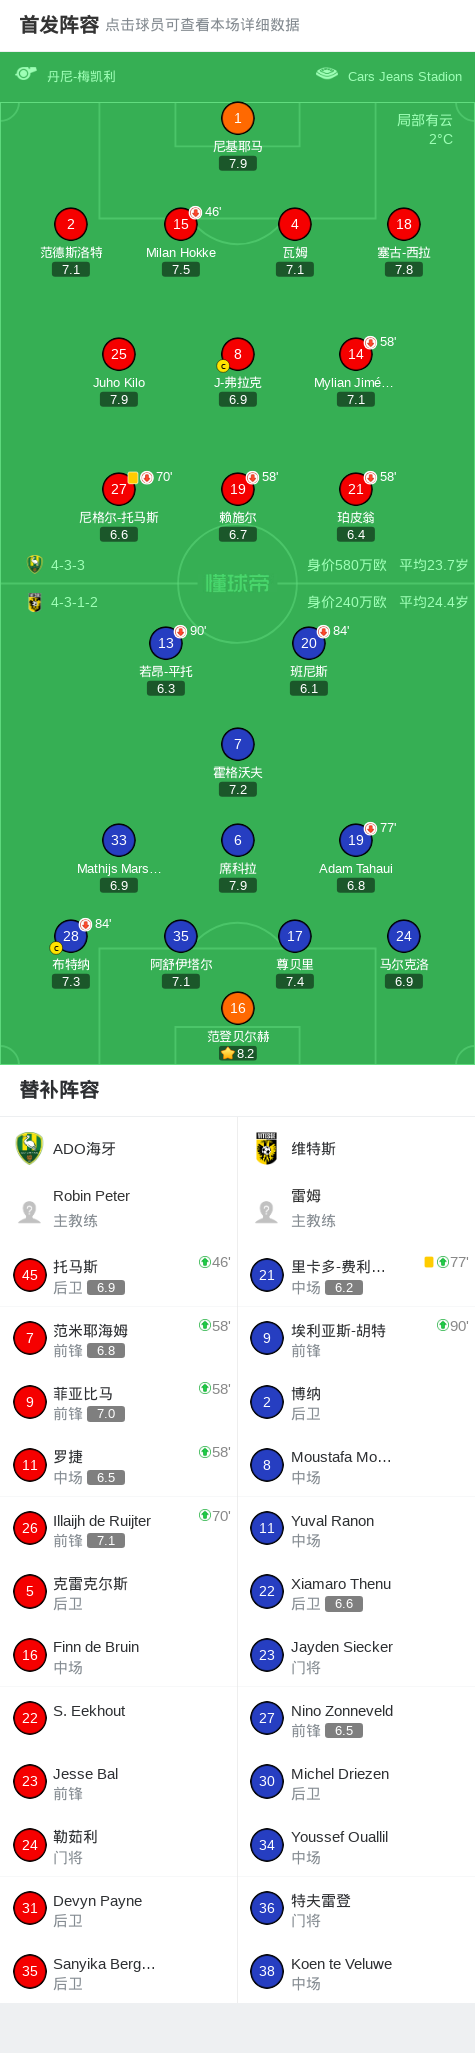
Task: Tap number 27 尼格尔-托马斯 player circle
Action: click(119, 489)
